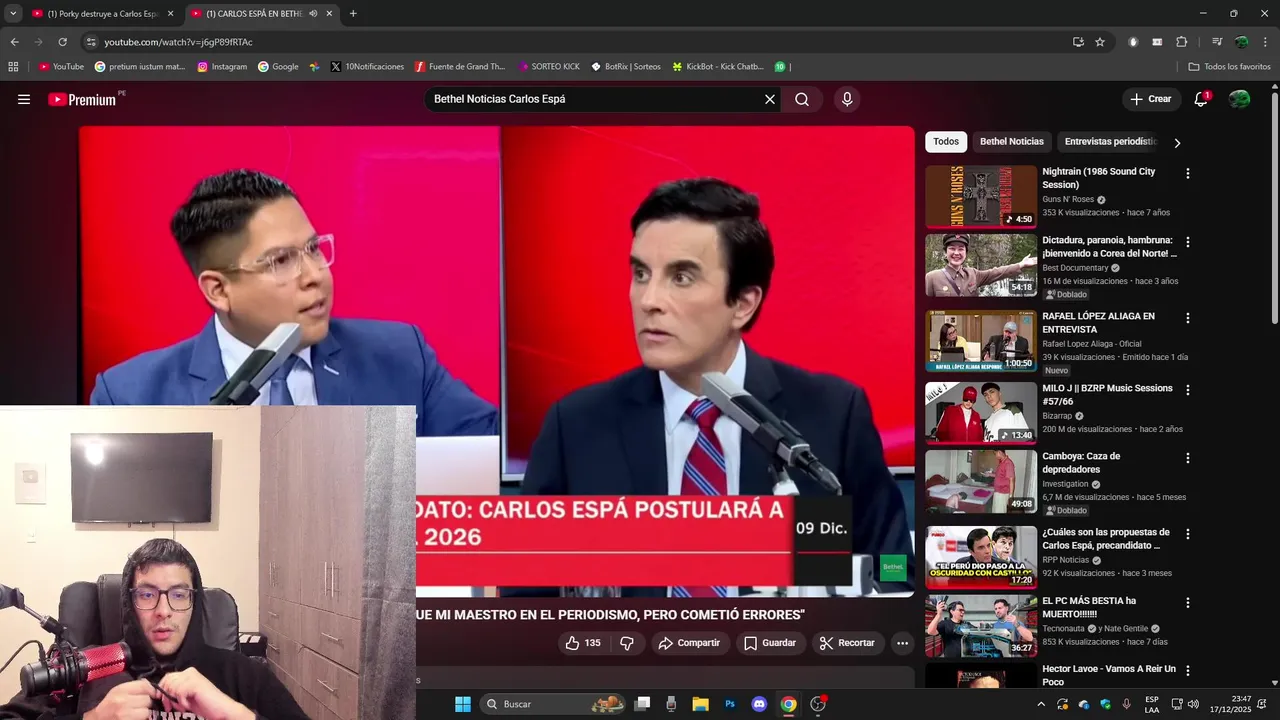
Task: Open tab search dropdown arrow
Action: click(x=13, y=13)
